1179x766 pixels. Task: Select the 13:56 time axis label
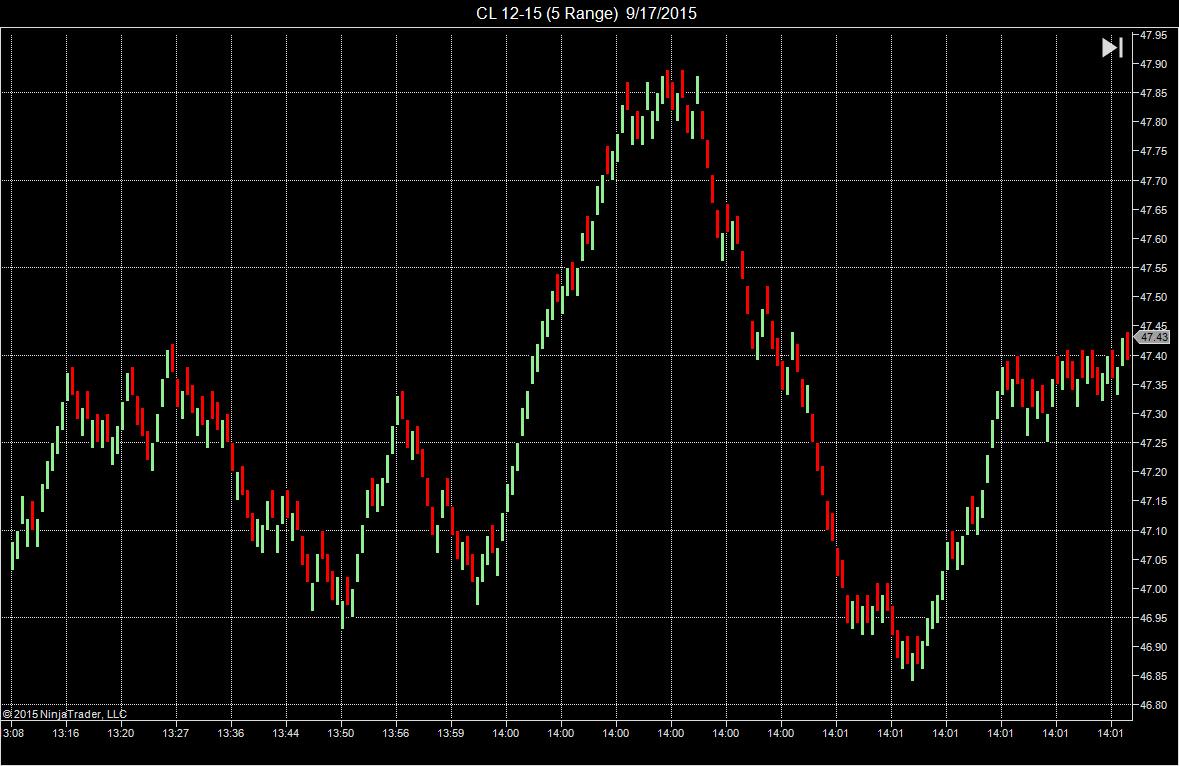[x=396, y=733]
